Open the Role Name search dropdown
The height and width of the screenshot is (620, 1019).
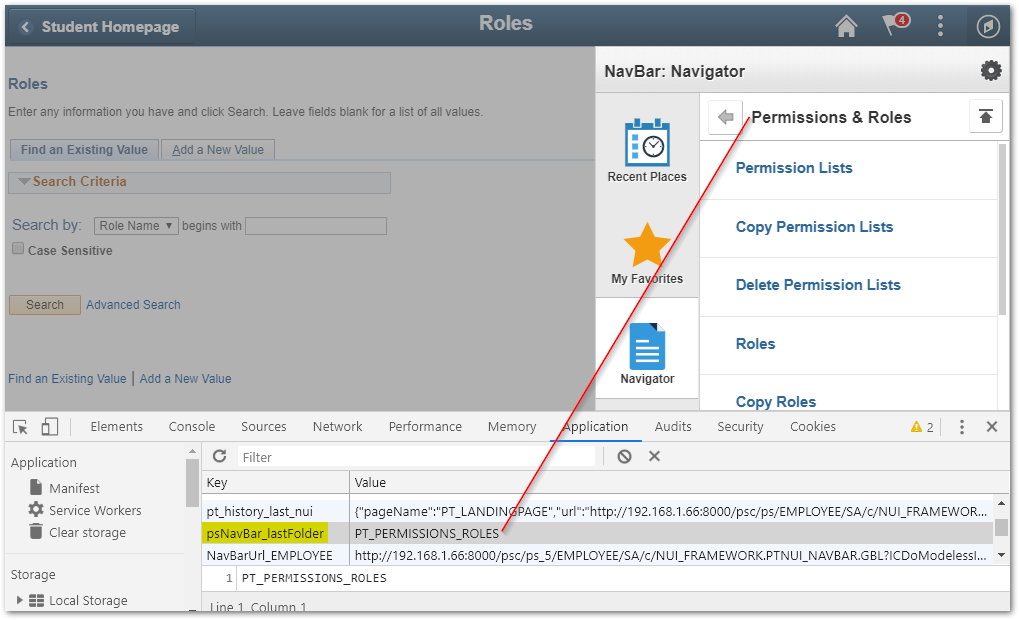(135, 225)
